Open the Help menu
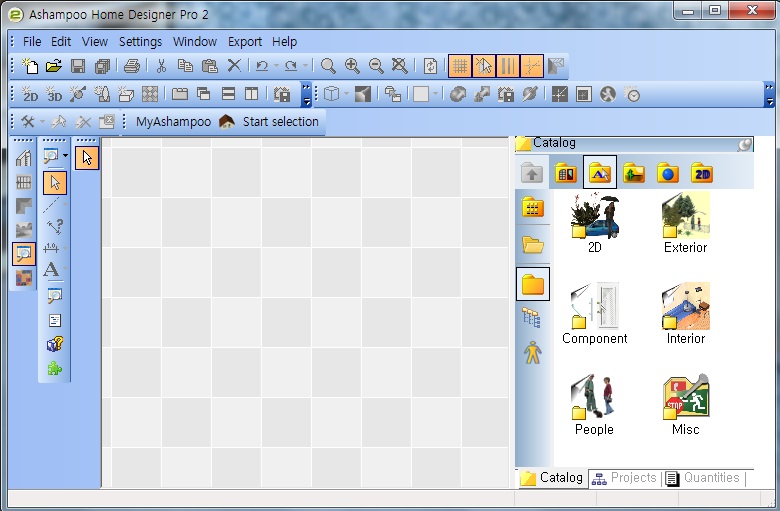The width and height of the screenshot is (780, 511). [x=285, y=42]
